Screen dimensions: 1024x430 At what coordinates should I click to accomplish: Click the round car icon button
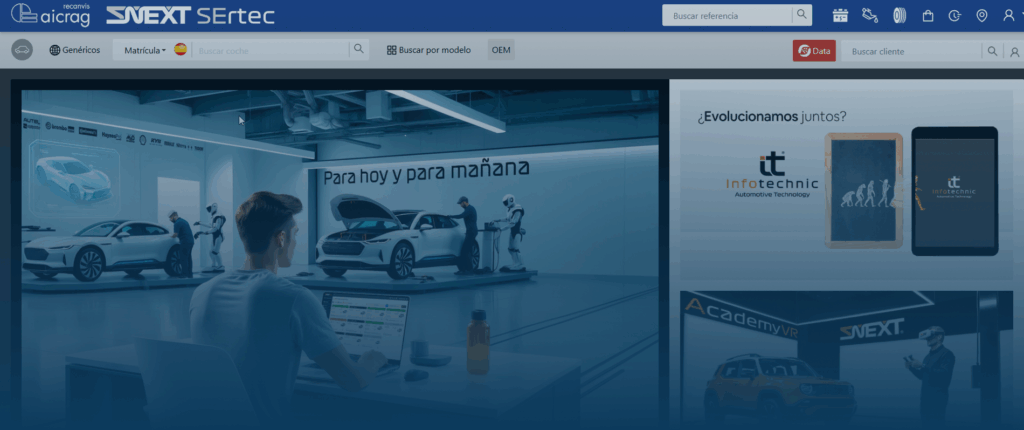(x=22, y=50)
